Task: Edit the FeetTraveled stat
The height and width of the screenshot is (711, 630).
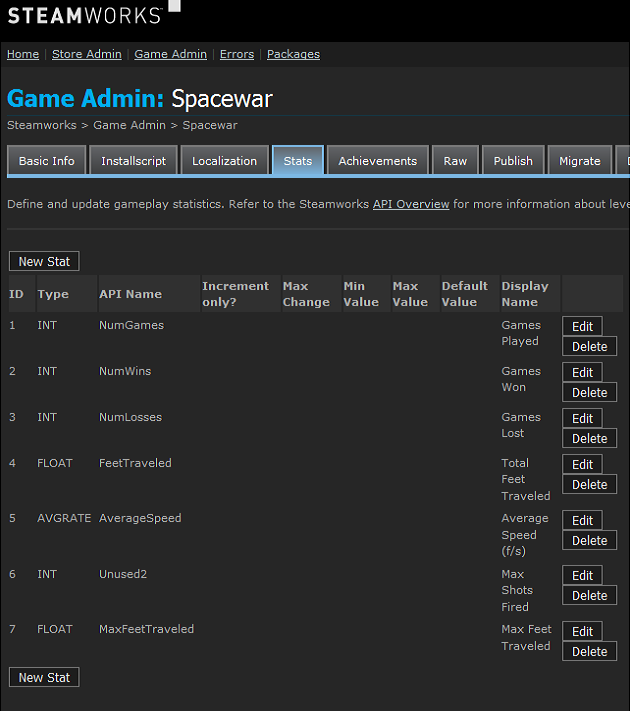Action: [x=582, y=464]
